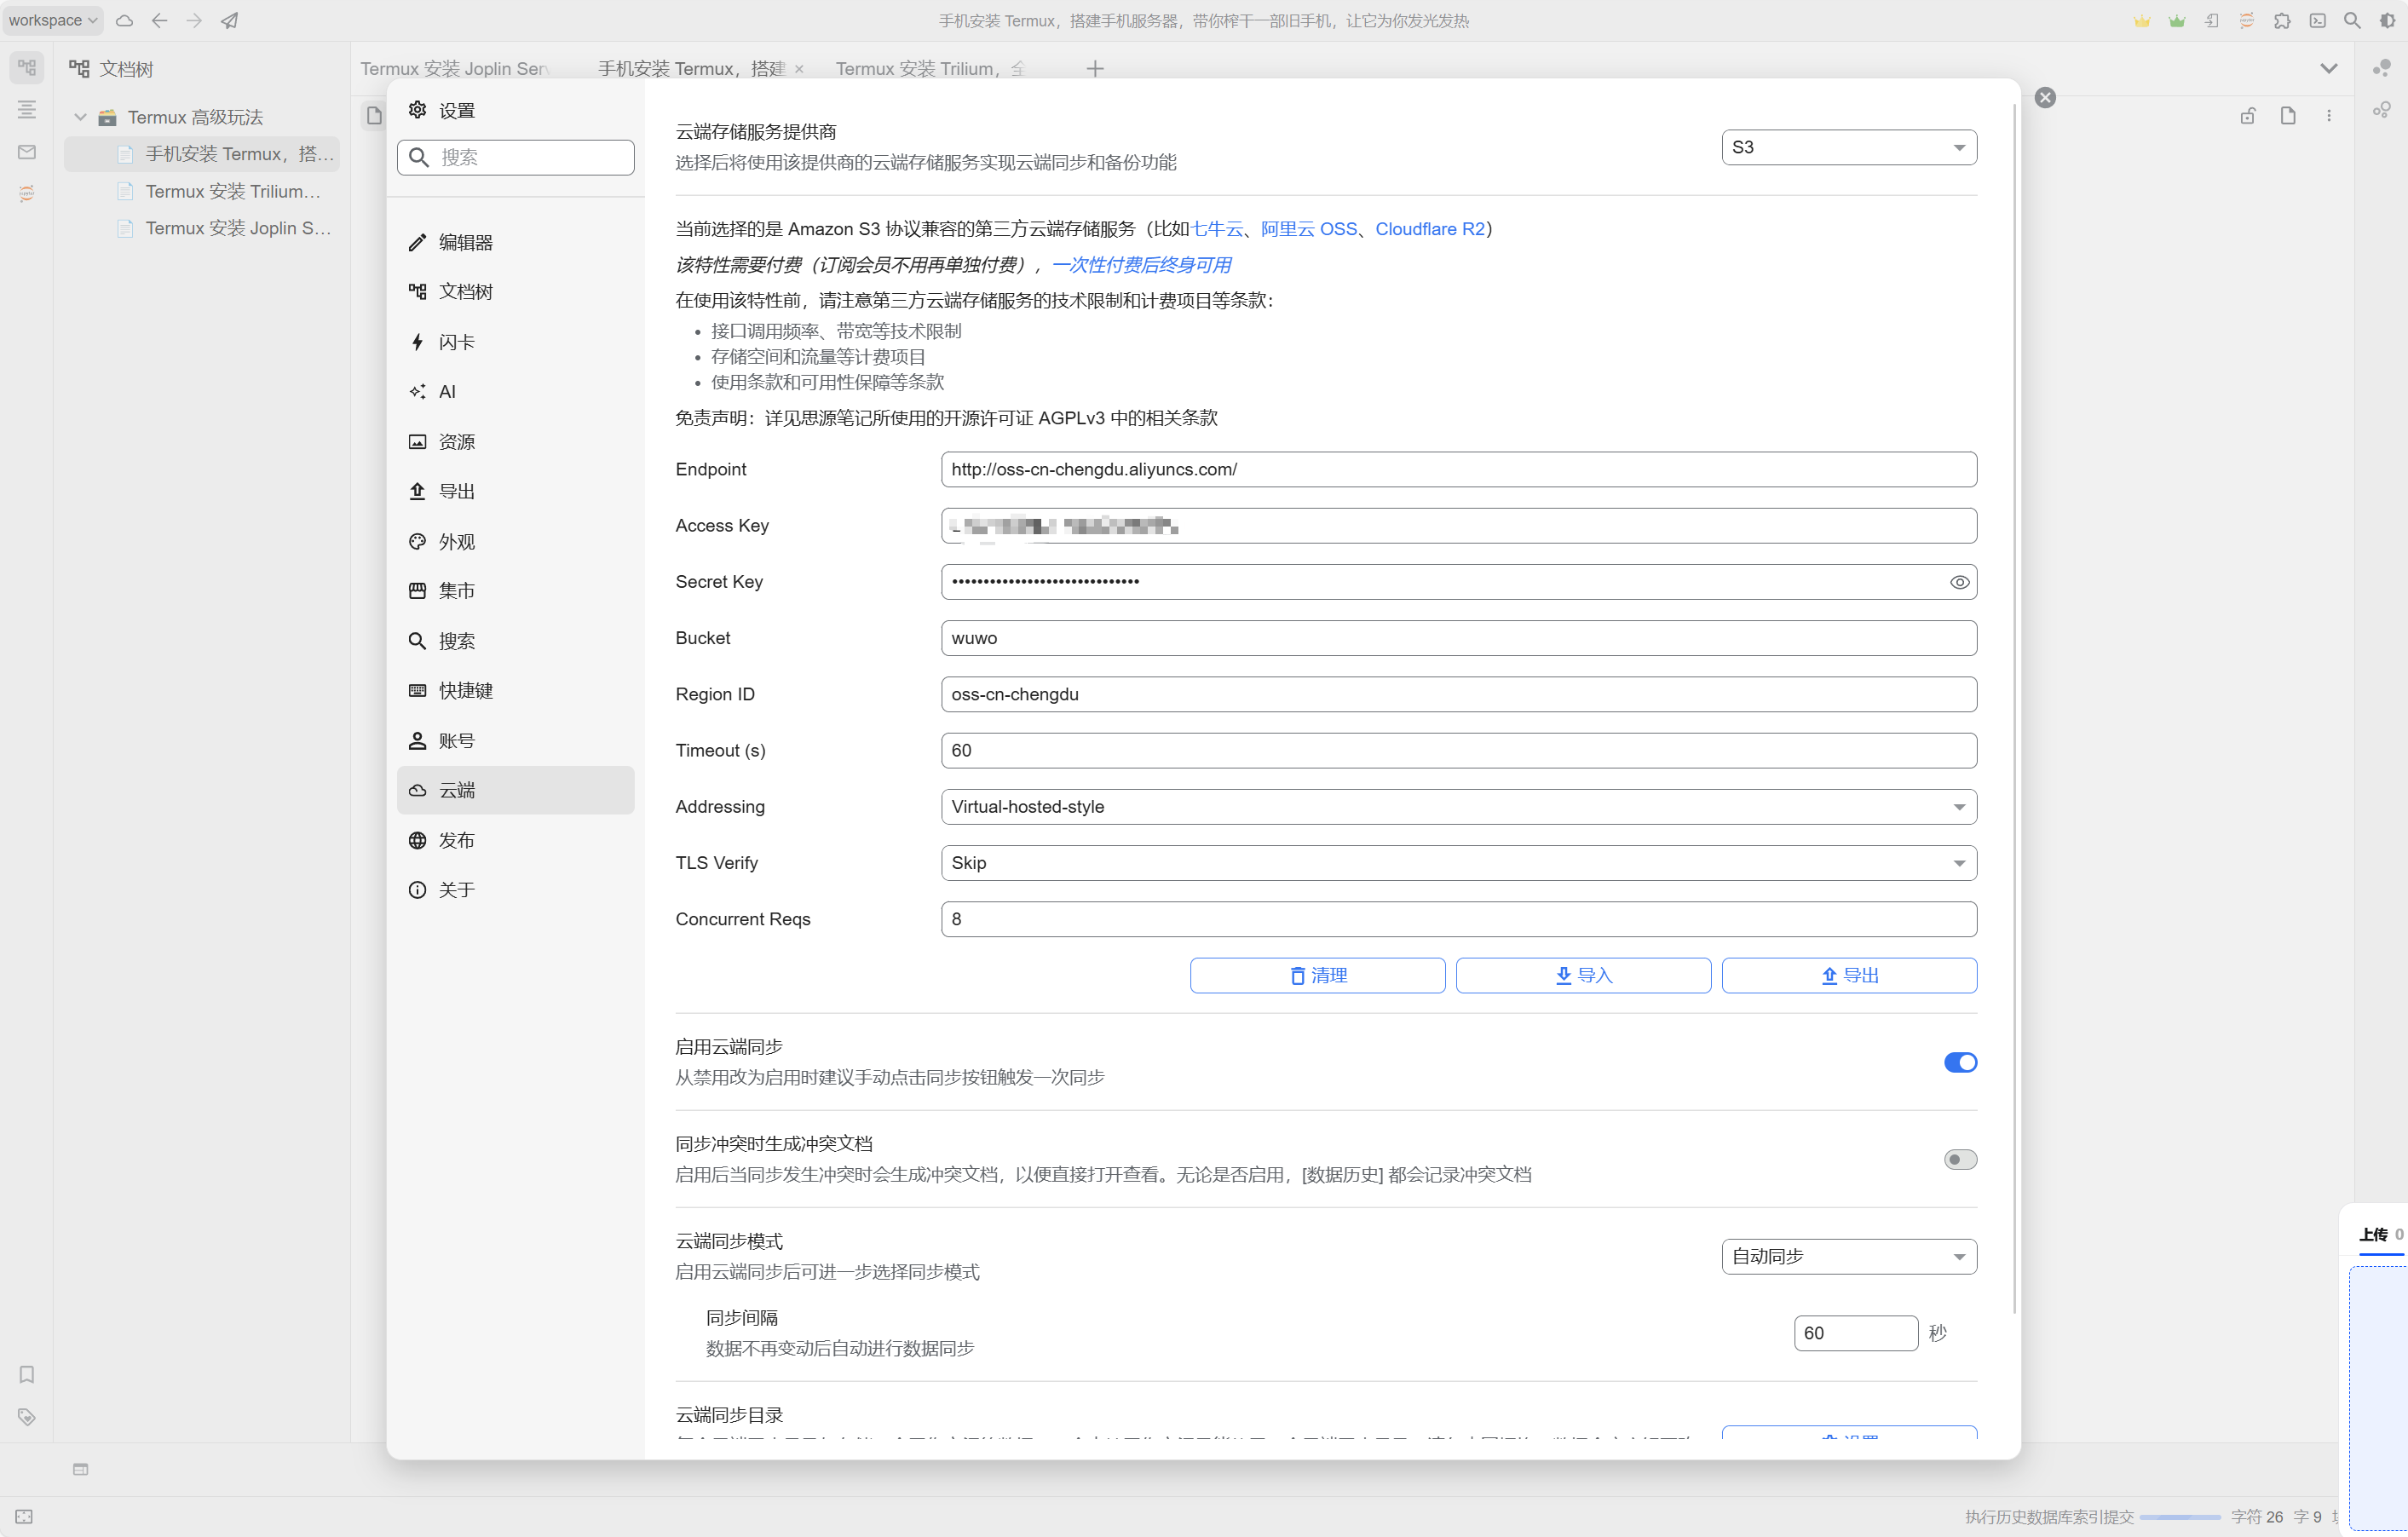Disable the 启用云端同步 toggle
Viewport: 2408px width, 1537px height.
click(x=1959, y=1062)
